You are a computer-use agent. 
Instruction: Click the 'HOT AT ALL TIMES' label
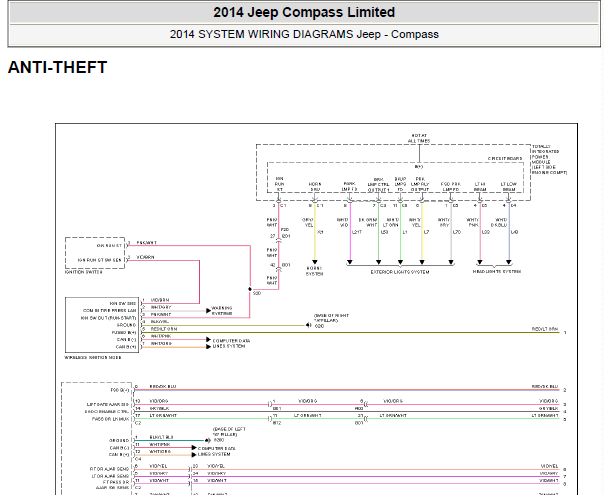click(419, 138)
